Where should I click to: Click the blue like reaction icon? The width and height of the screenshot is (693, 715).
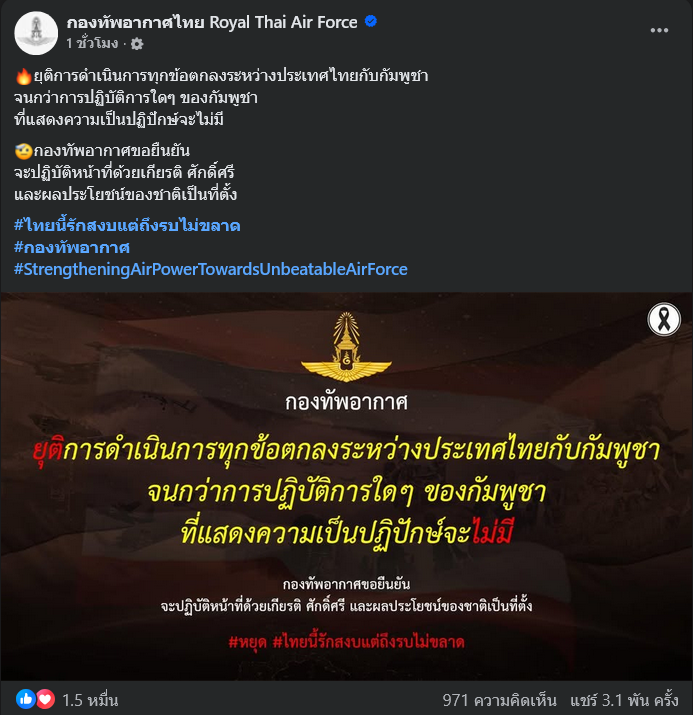point(26,699)
